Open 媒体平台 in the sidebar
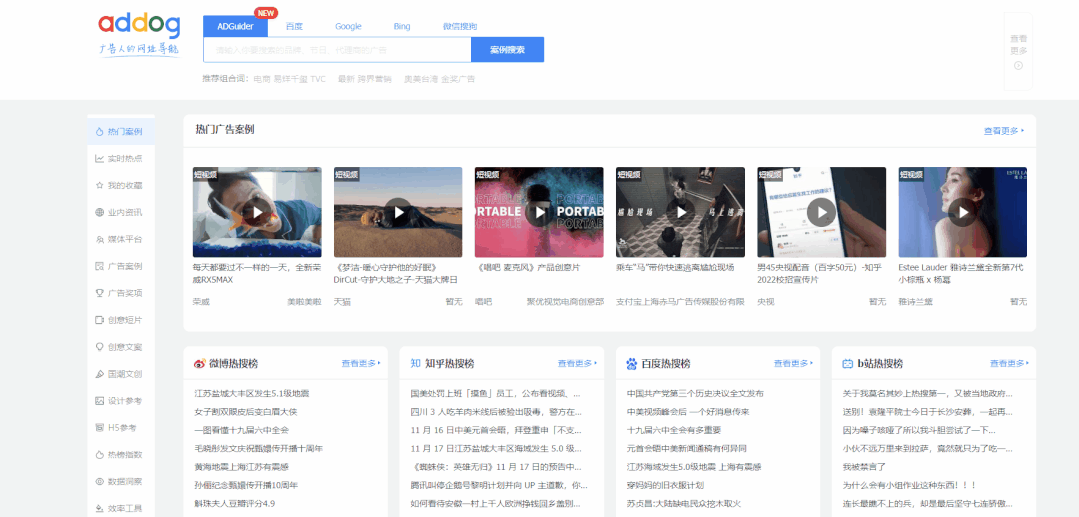This screenshot has height=517, width=1079. [121, 239]
